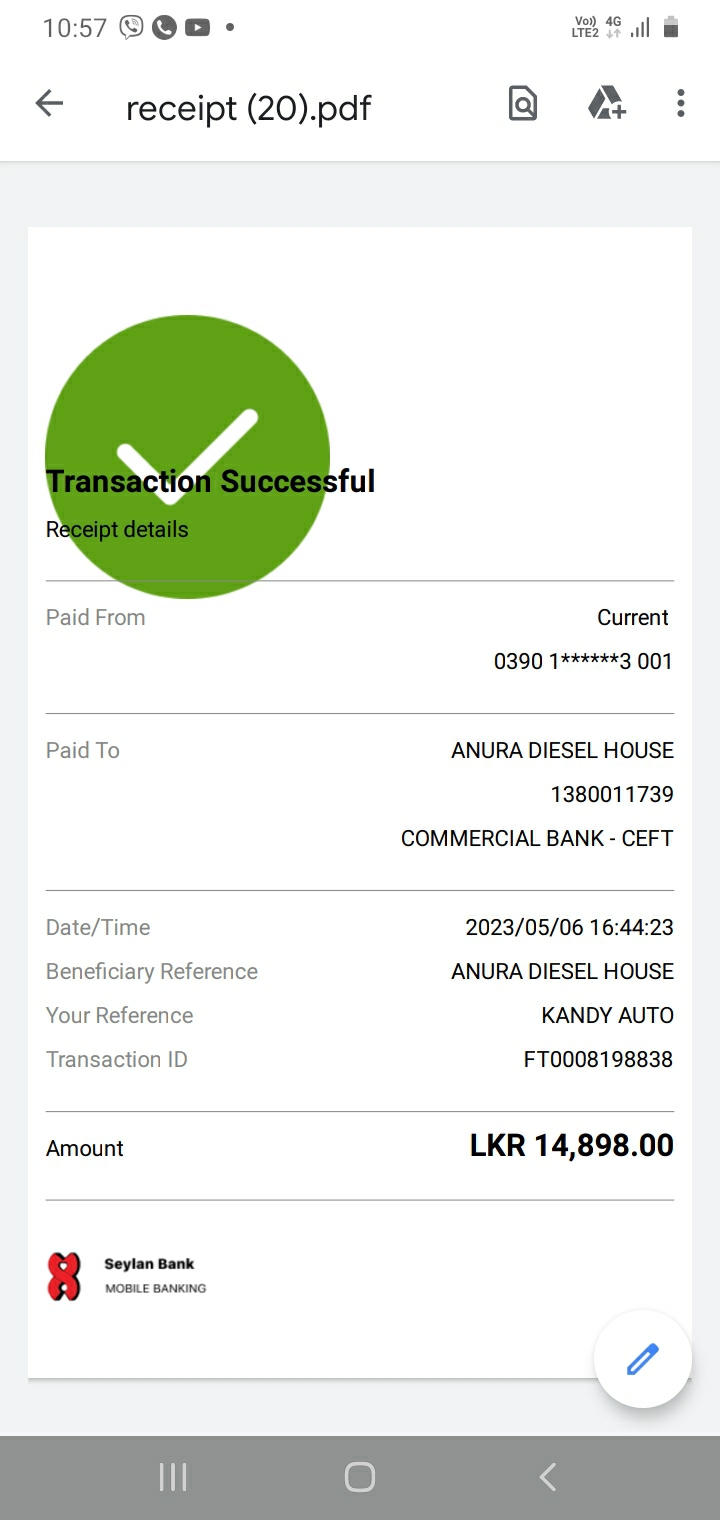This screenshot has width=720, height=1520.
Task: Open the find in document icon
Action: pos(523,103)
